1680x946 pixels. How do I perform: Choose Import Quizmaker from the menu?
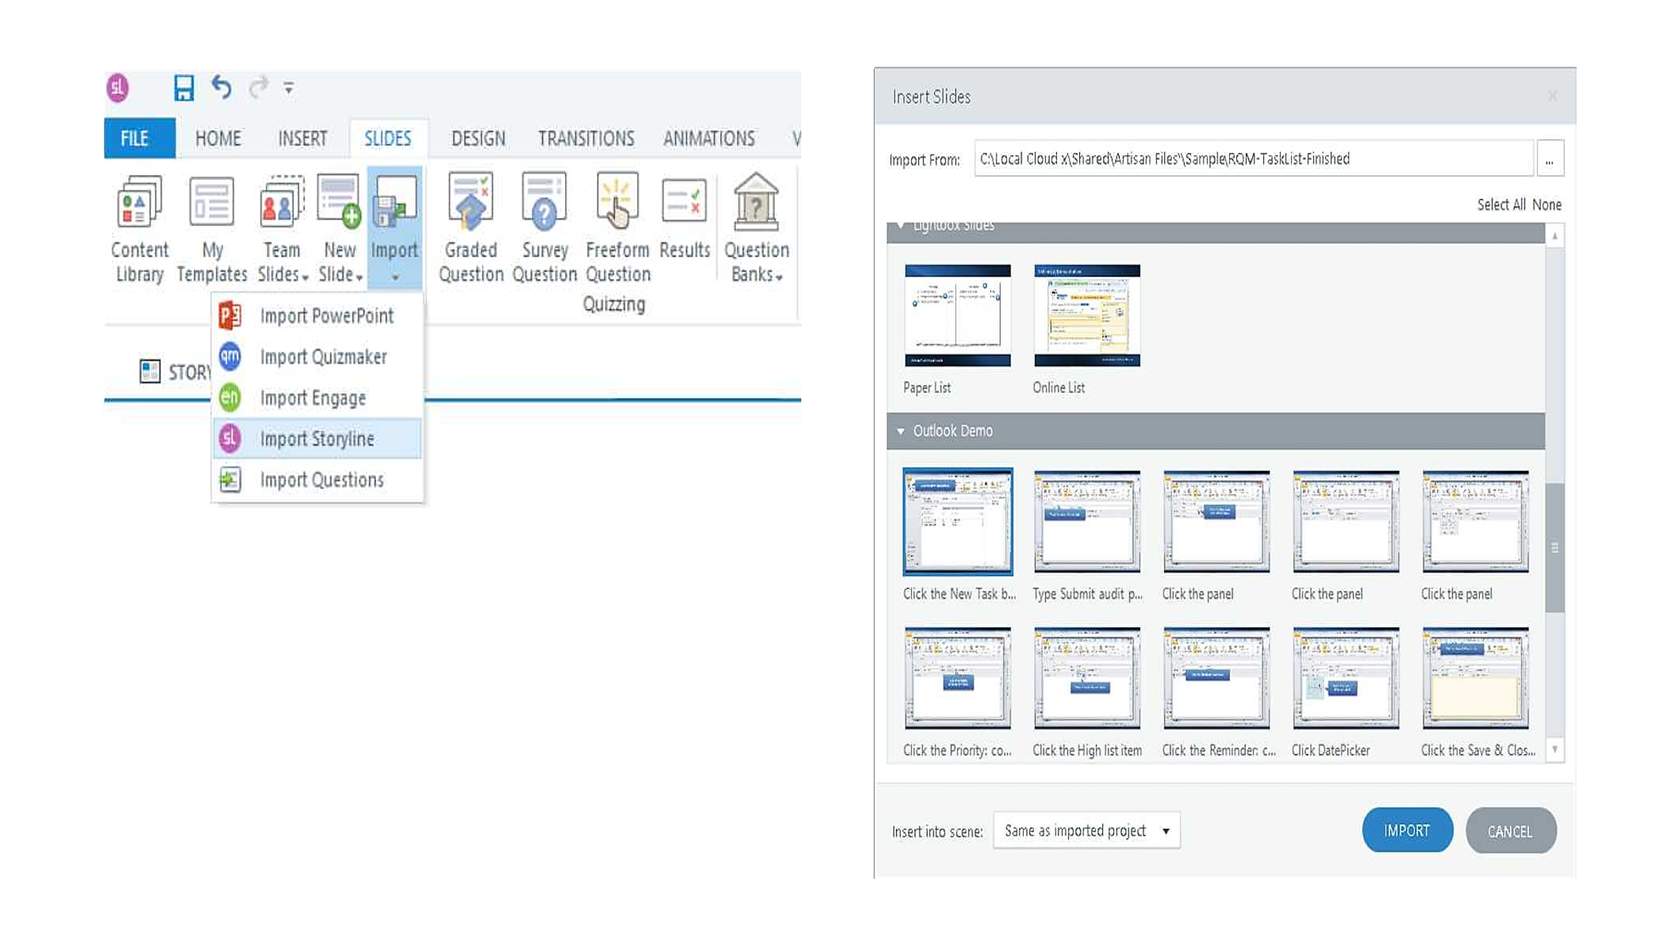[317, 357]
